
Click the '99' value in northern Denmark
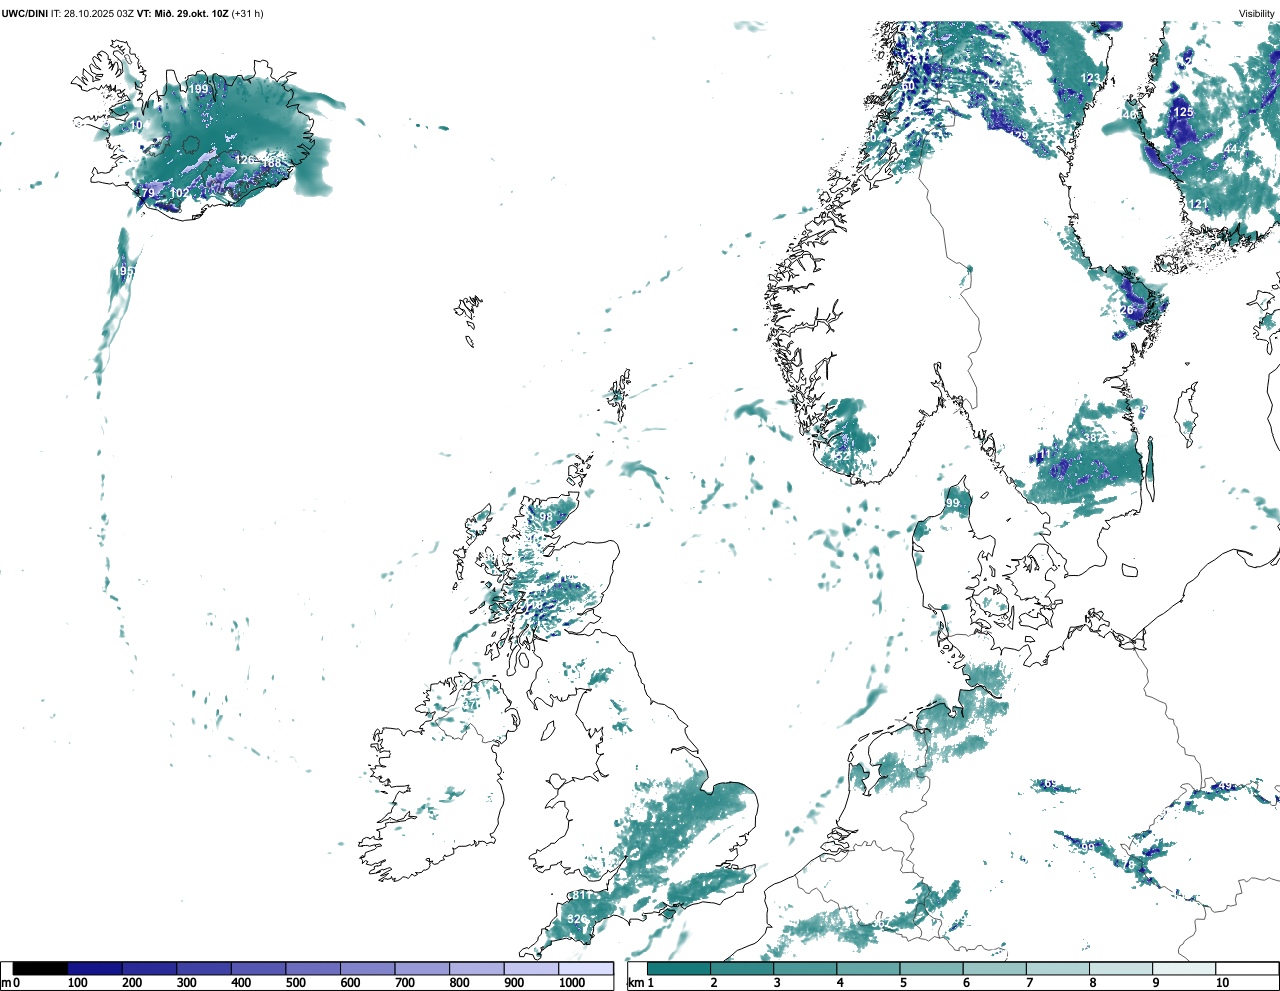click(x=952, y=504)
